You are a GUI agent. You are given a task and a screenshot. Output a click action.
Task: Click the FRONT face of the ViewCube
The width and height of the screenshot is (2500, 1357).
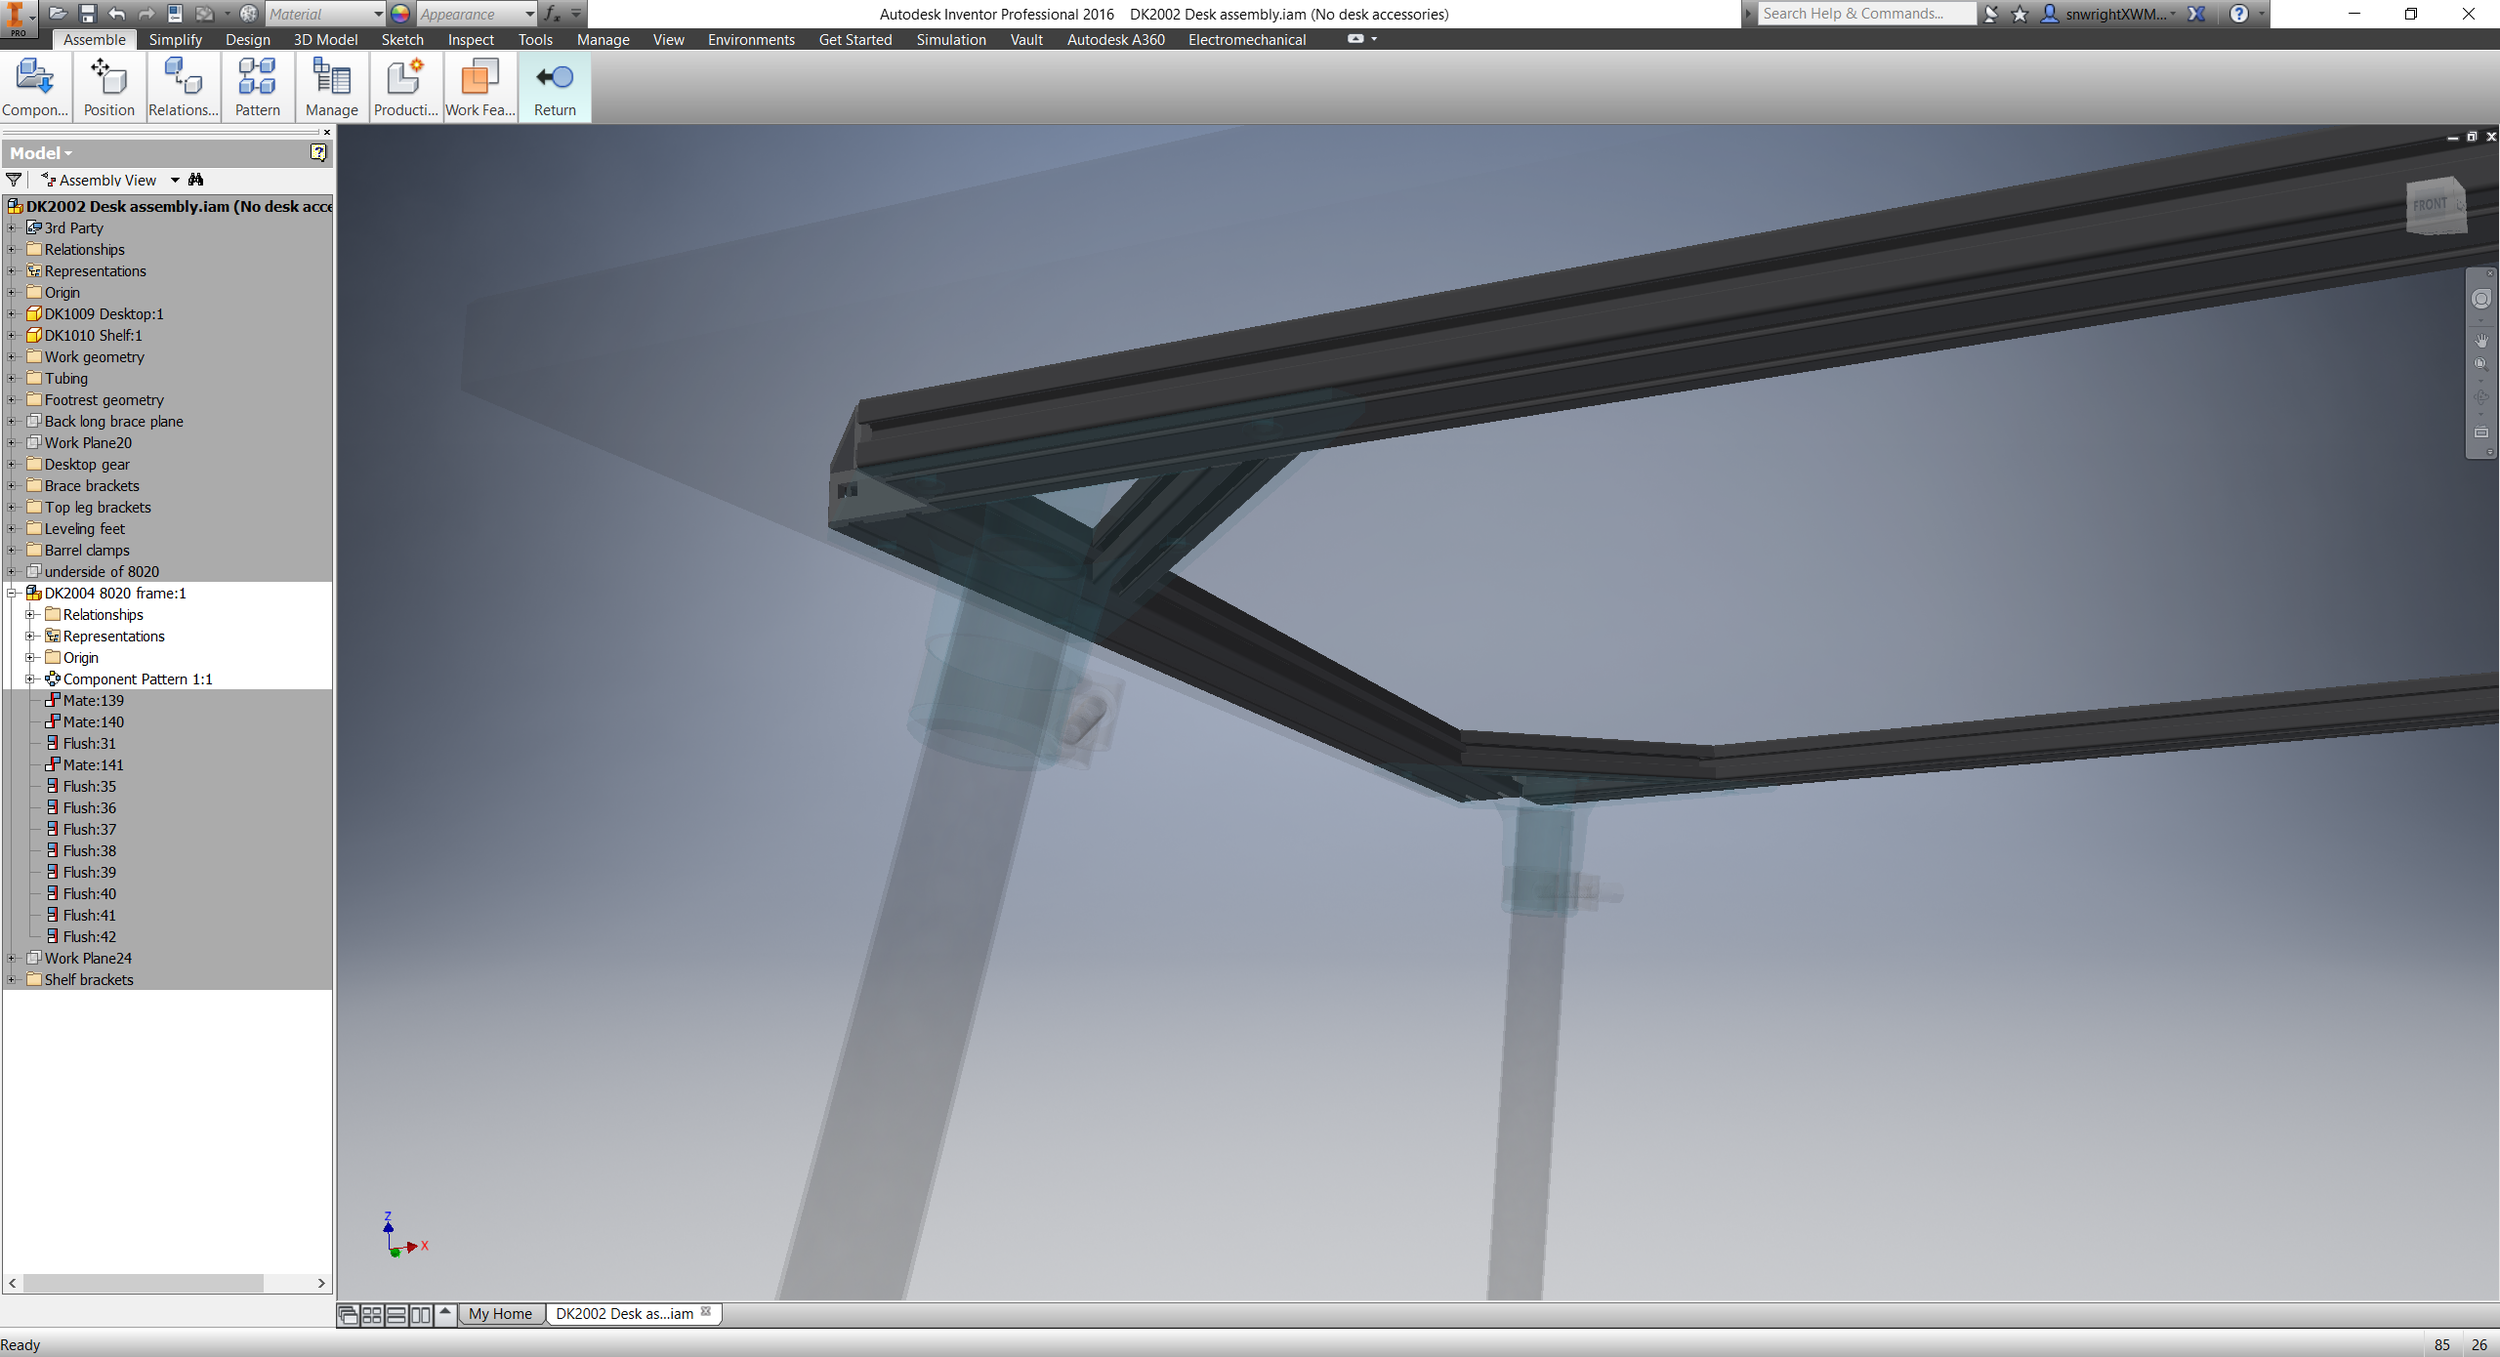(2430, 205)
